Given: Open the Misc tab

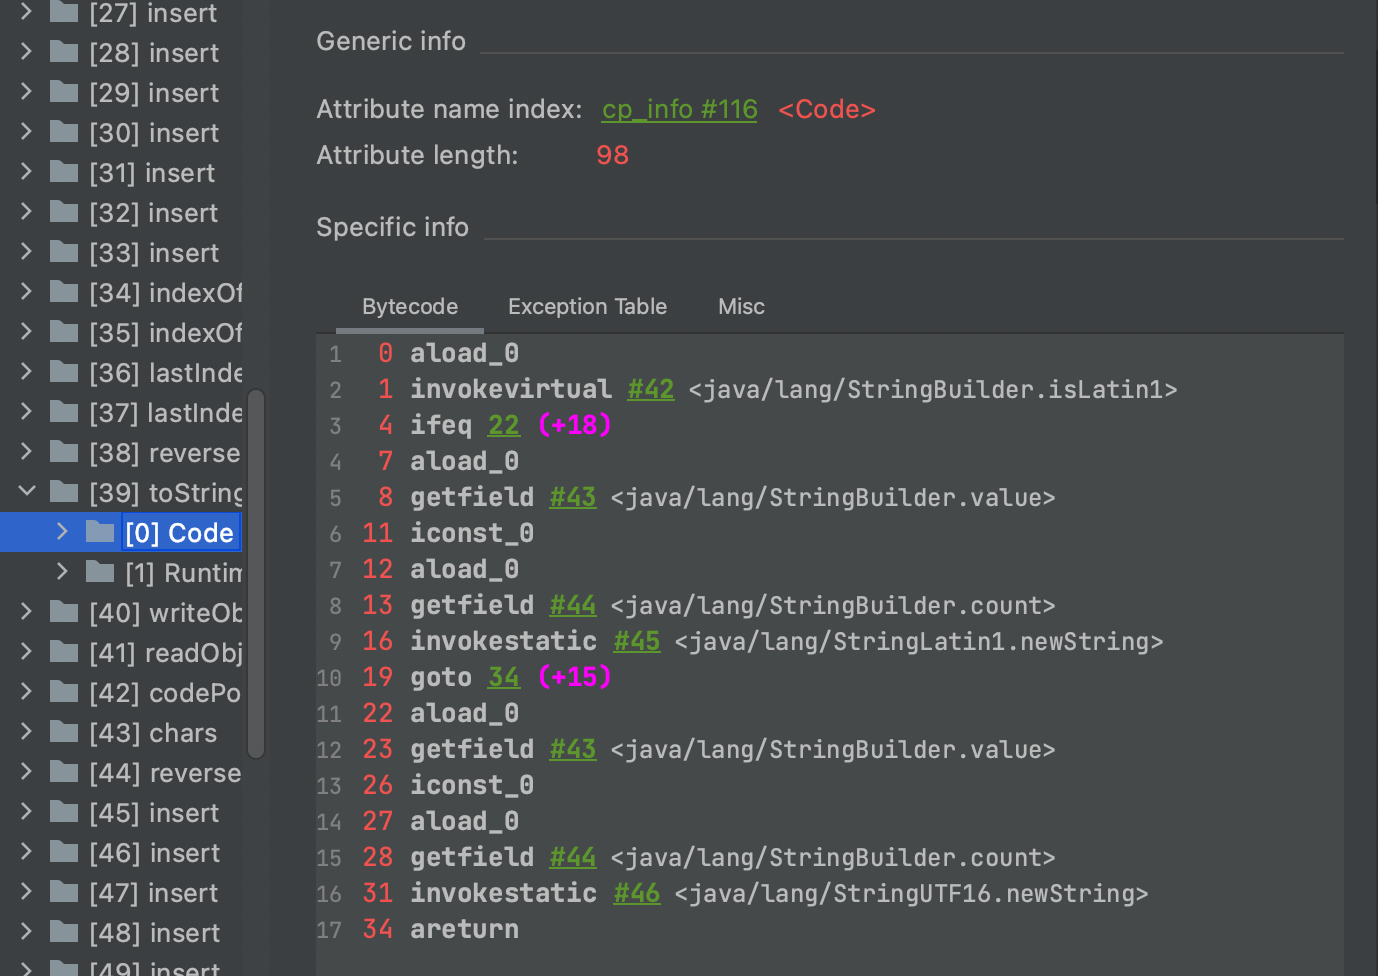Looking at the screenshot, I should [x=741, y=307].
